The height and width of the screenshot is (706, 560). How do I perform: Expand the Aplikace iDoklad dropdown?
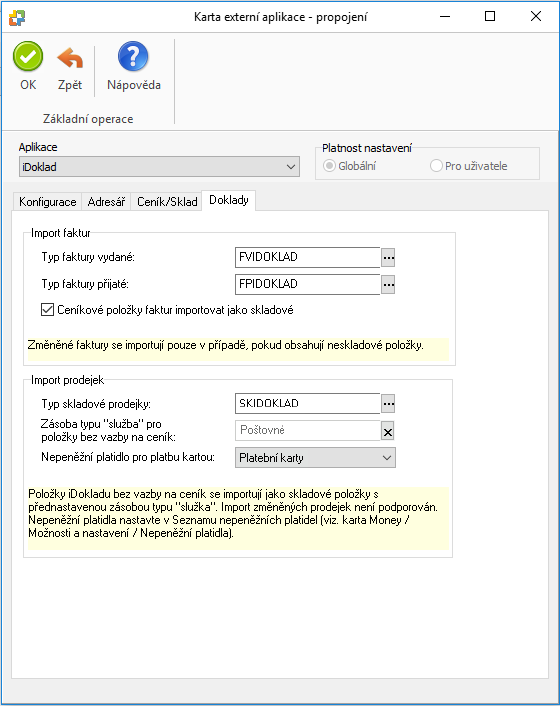pyautogui.click(x=159, y=167)
